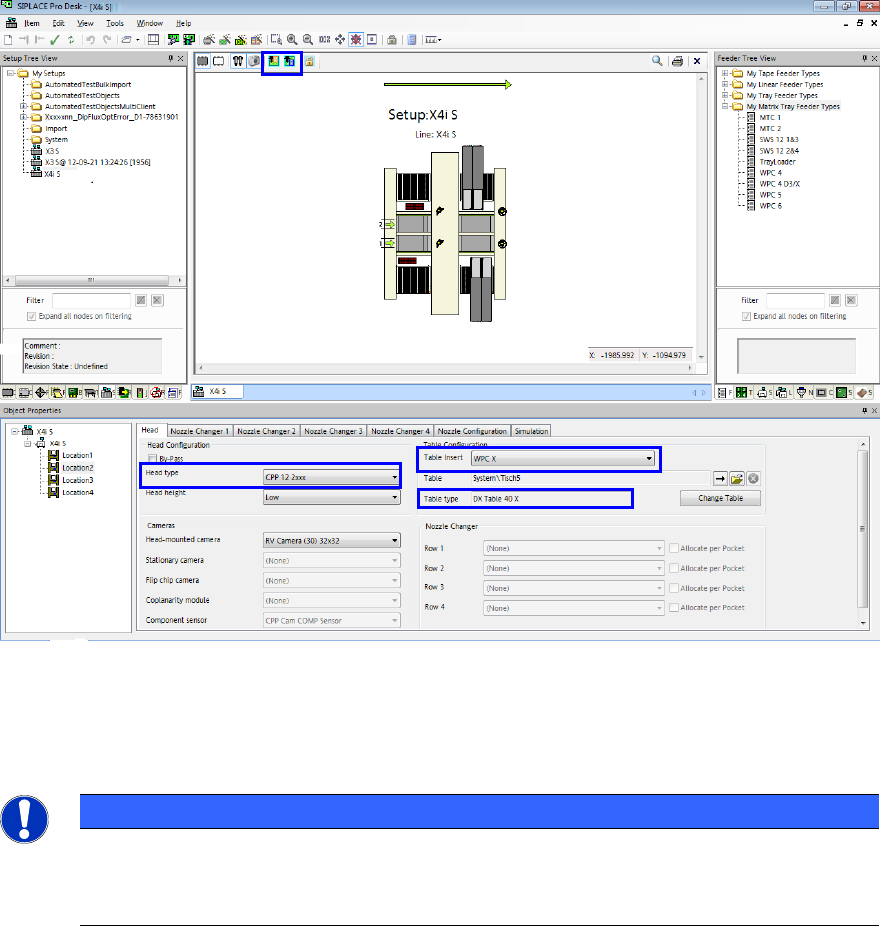Toggle Row 3 Allocate per Pocket checkbox

(674, 588)
